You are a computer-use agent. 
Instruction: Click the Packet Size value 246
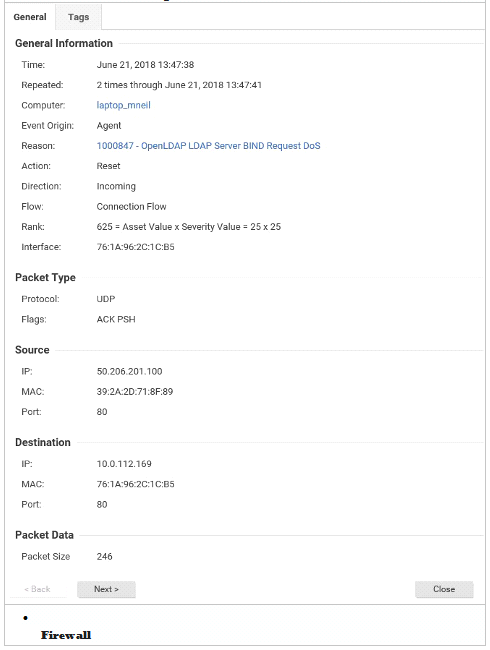click(104, 557)
